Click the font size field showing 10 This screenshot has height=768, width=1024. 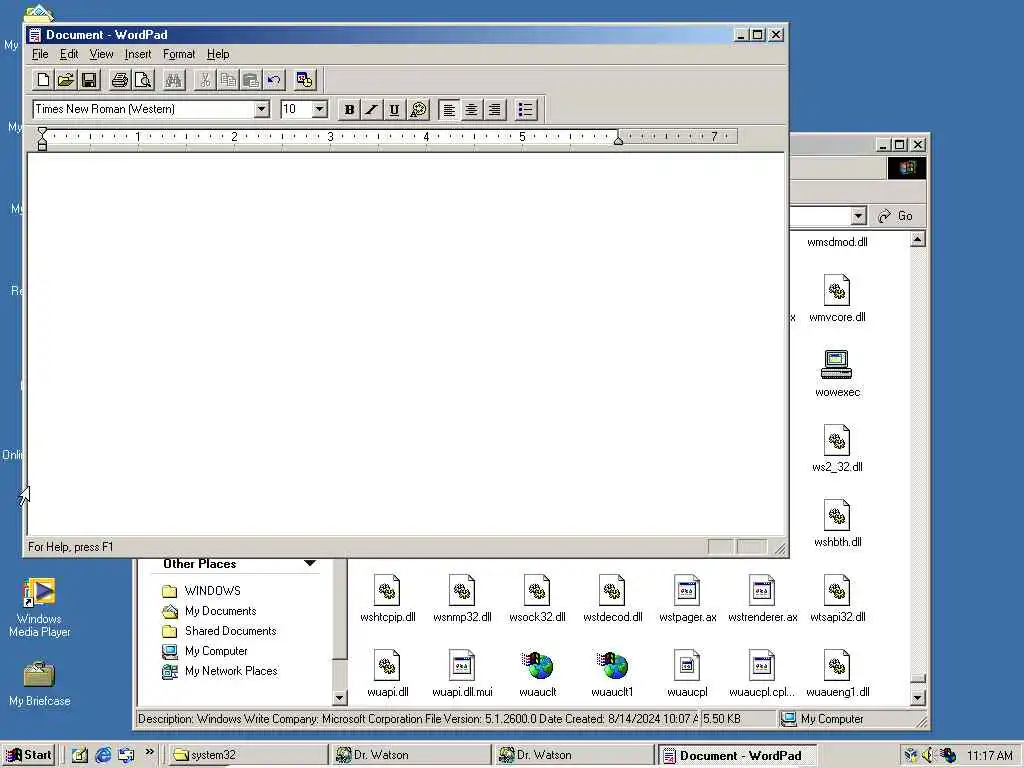click(x=296, y=109)
